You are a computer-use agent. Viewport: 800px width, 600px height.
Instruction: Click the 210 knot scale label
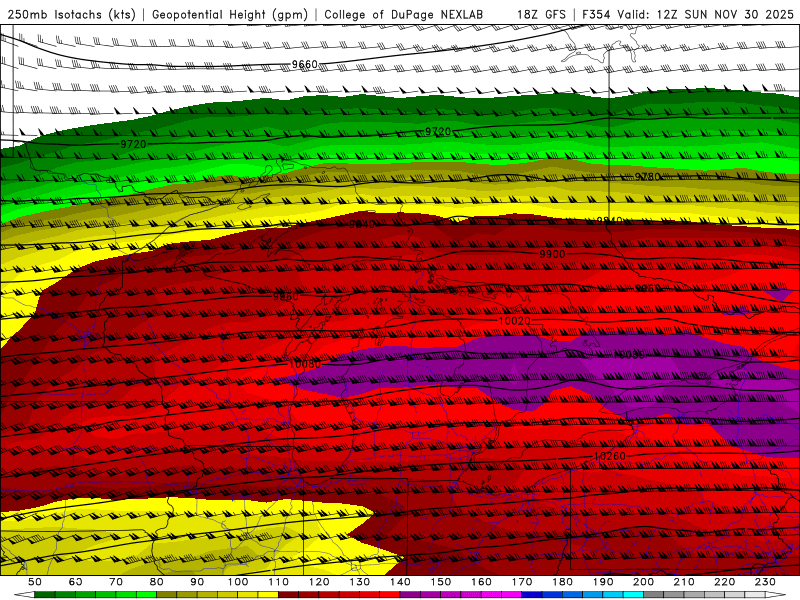tap(684, 582)
